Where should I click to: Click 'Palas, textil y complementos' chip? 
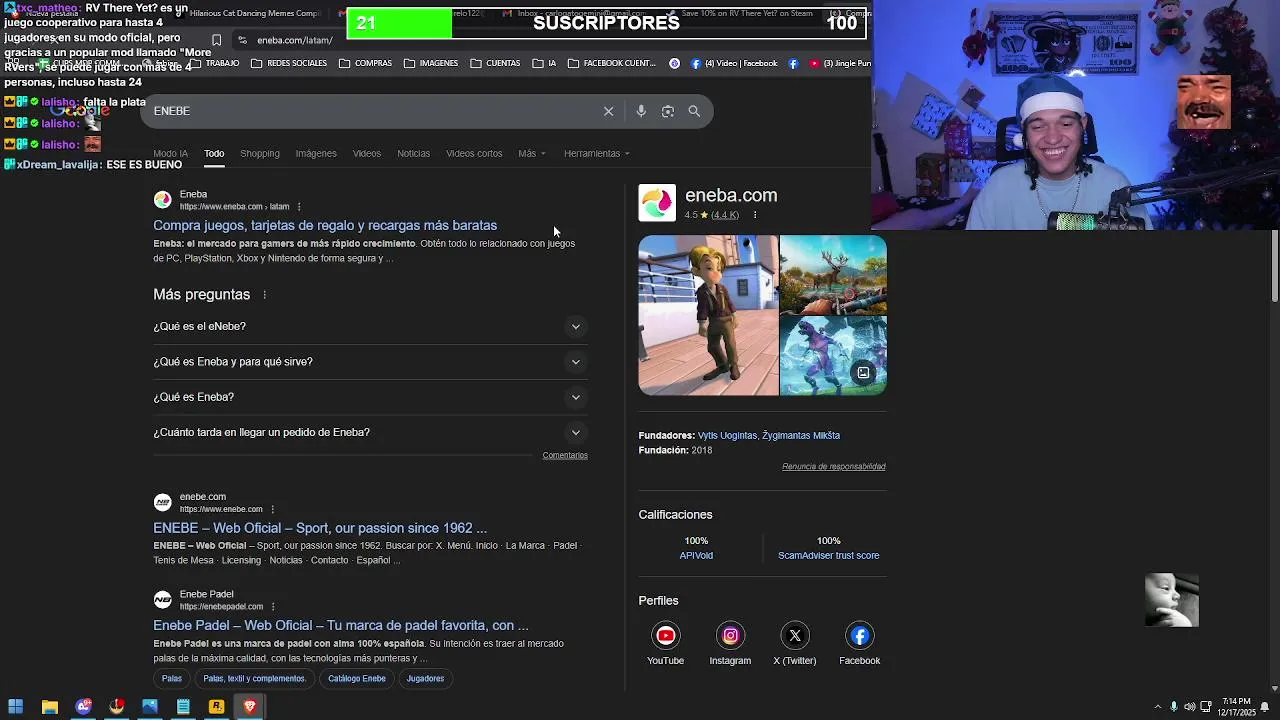pyautogui.click(x=254, y=678)
